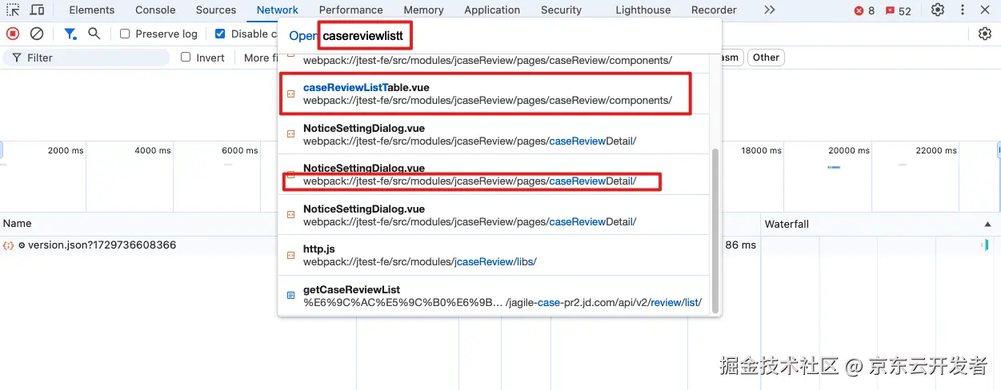This screenshot has width=1001, height=390.
Task: Open network panel settings gear
Action: pyautogui.click(x=985, y=34)
